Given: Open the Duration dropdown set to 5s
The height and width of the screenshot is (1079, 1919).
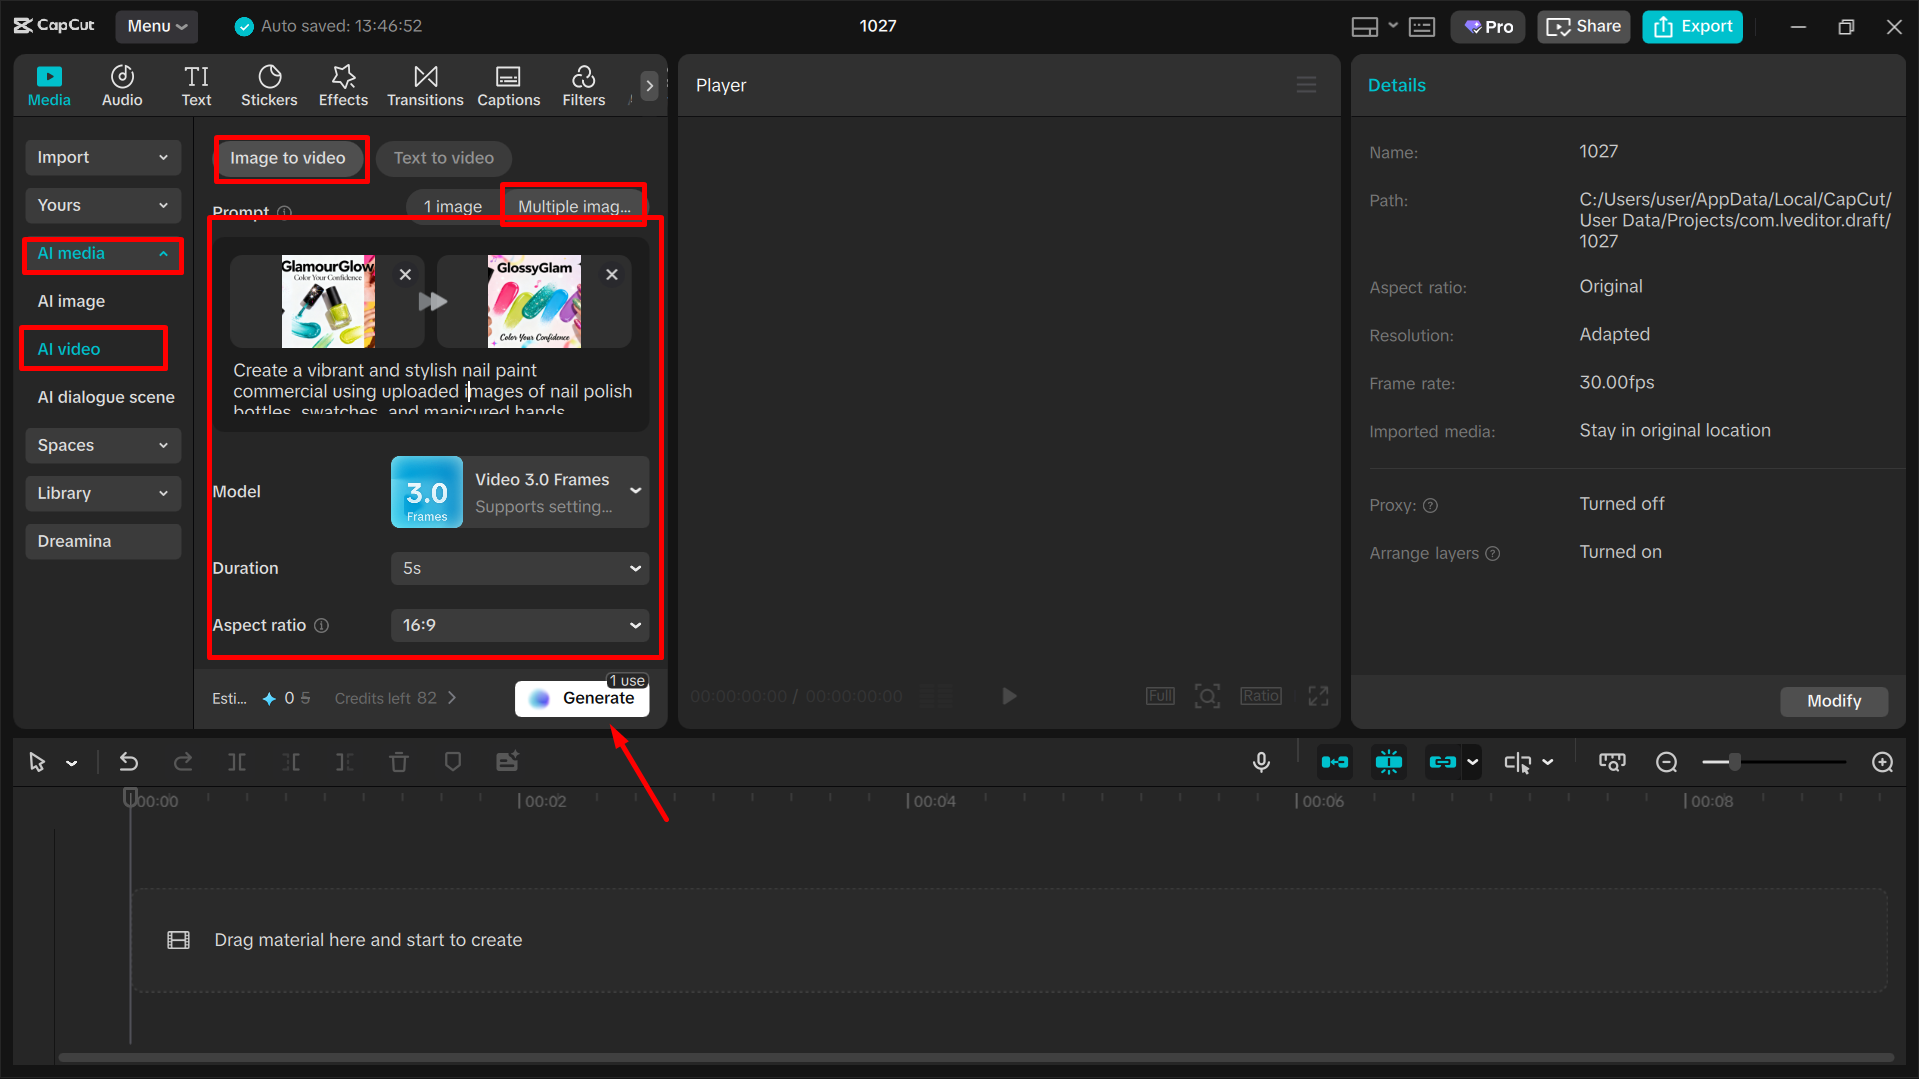Looking at the screenshot, I should point(519,568).
